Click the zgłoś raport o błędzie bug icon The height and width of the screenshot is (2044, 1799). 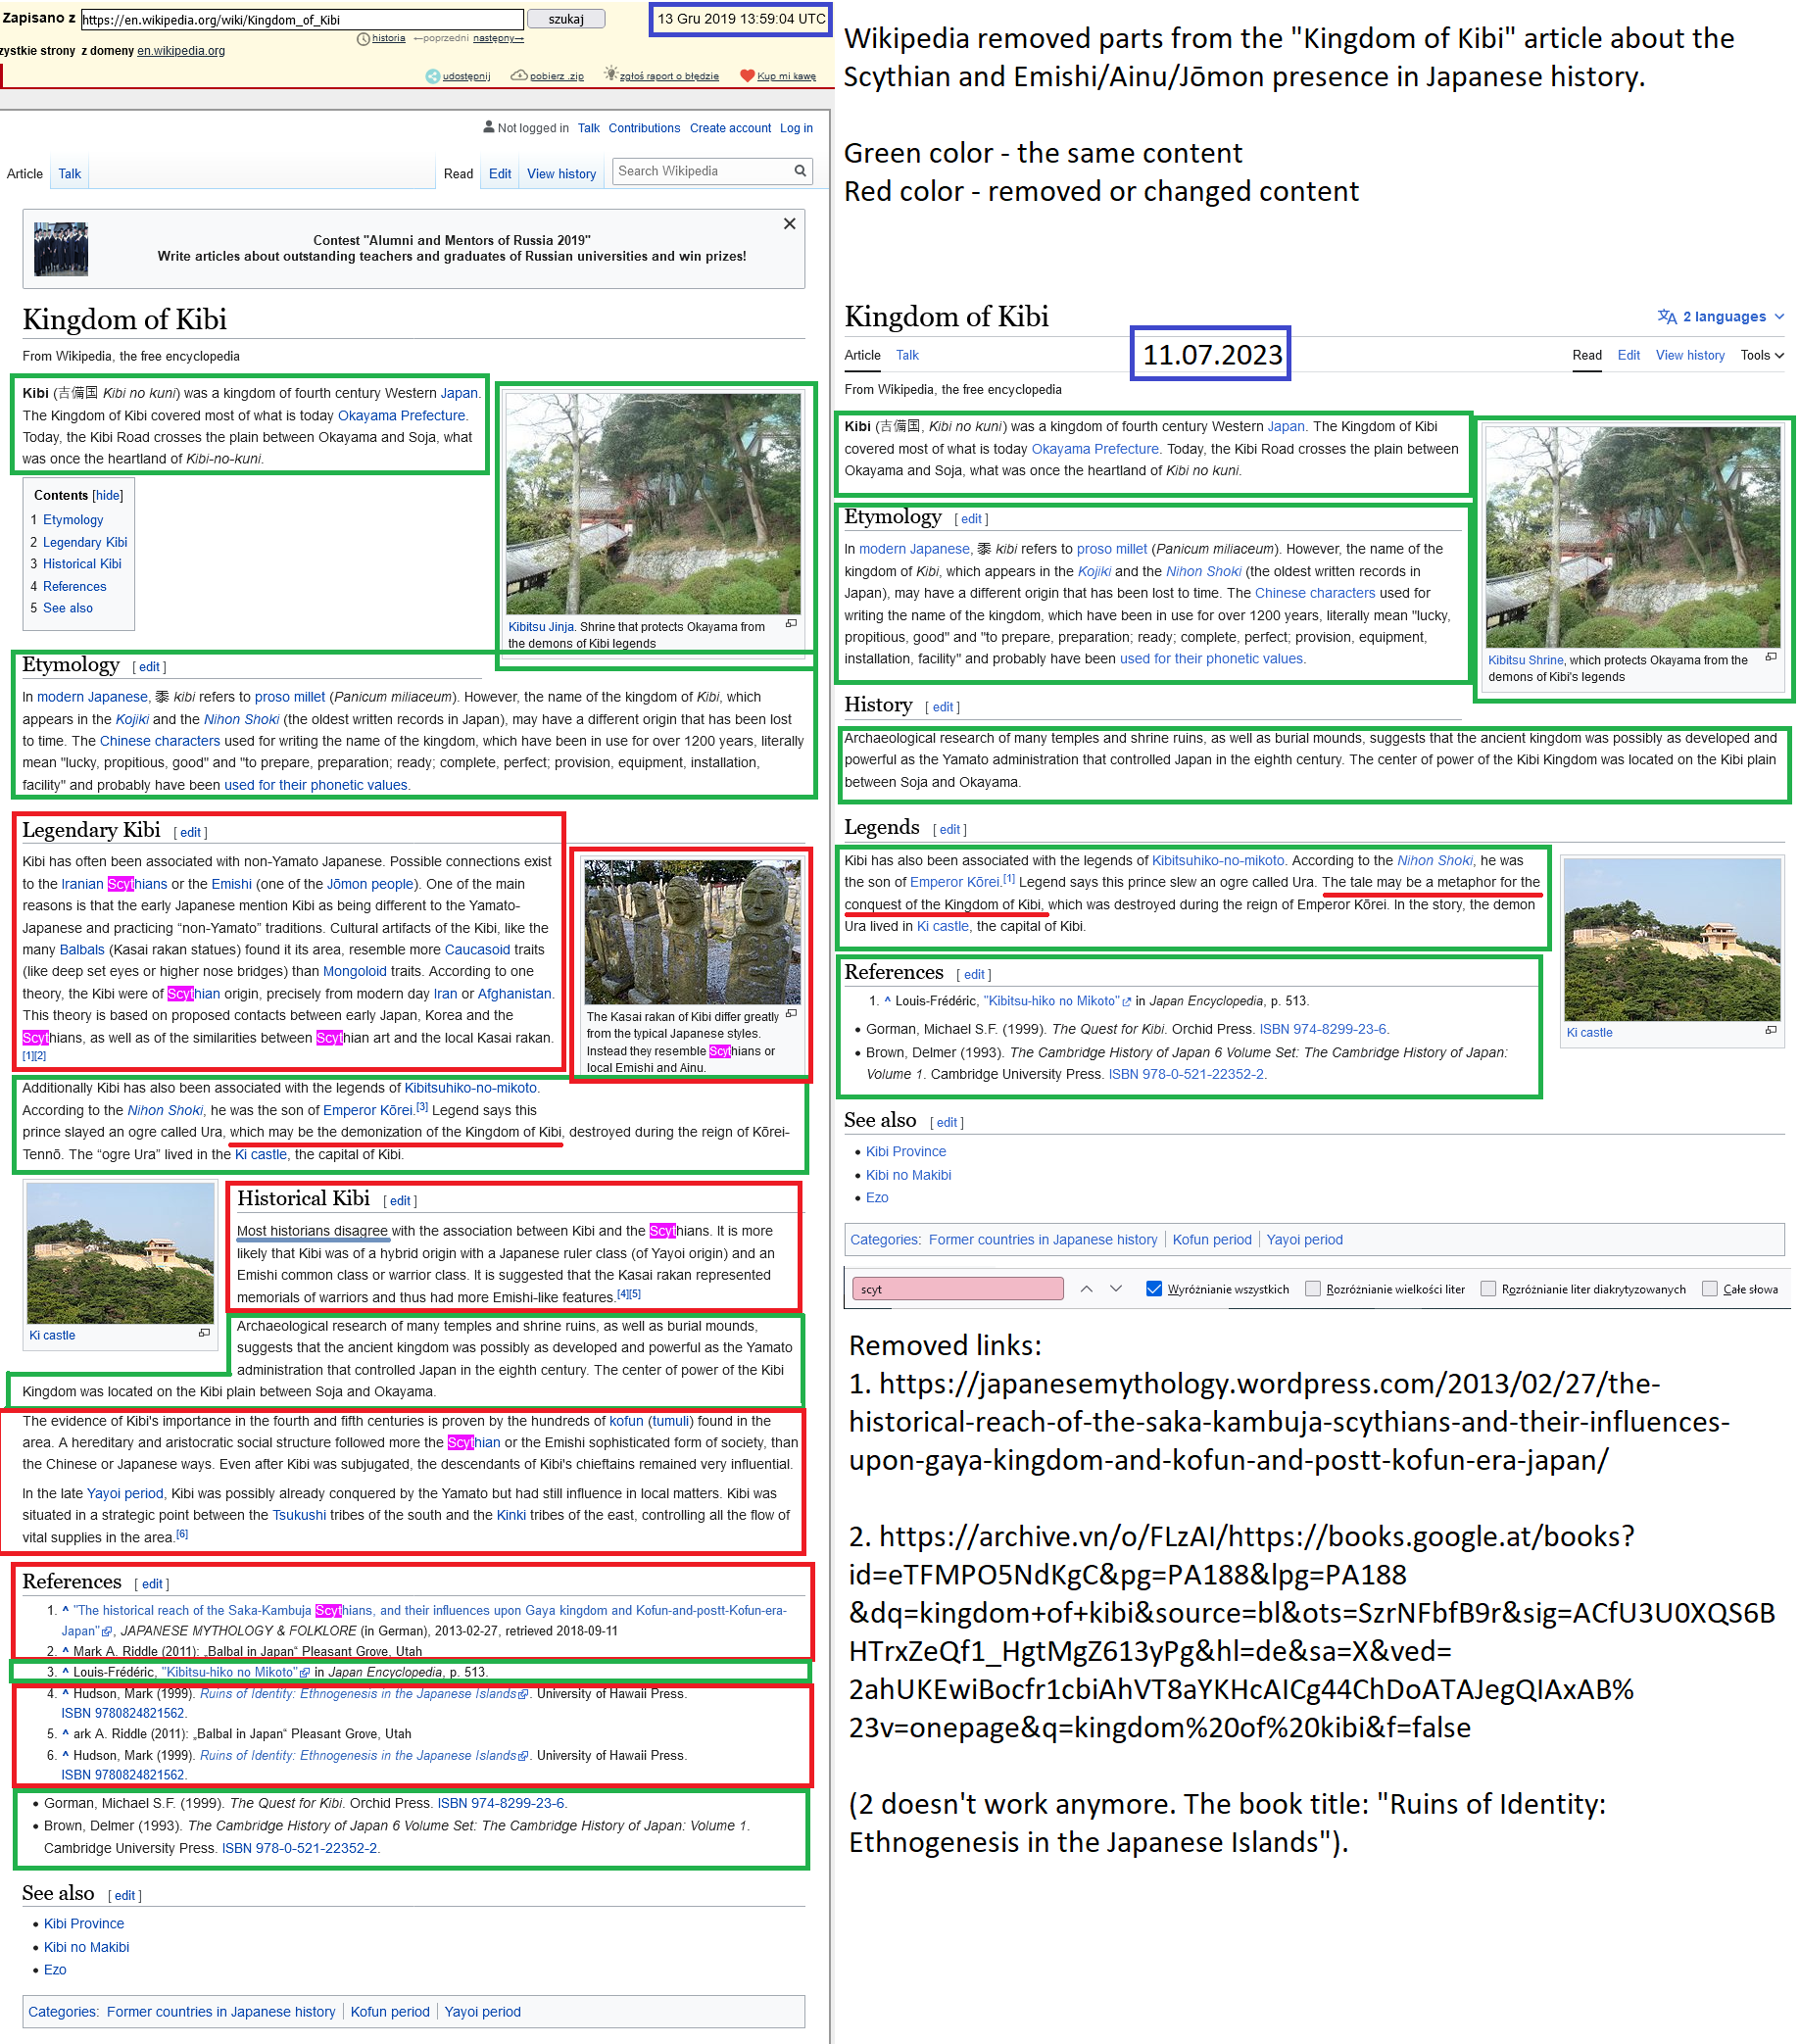[611, 75]
